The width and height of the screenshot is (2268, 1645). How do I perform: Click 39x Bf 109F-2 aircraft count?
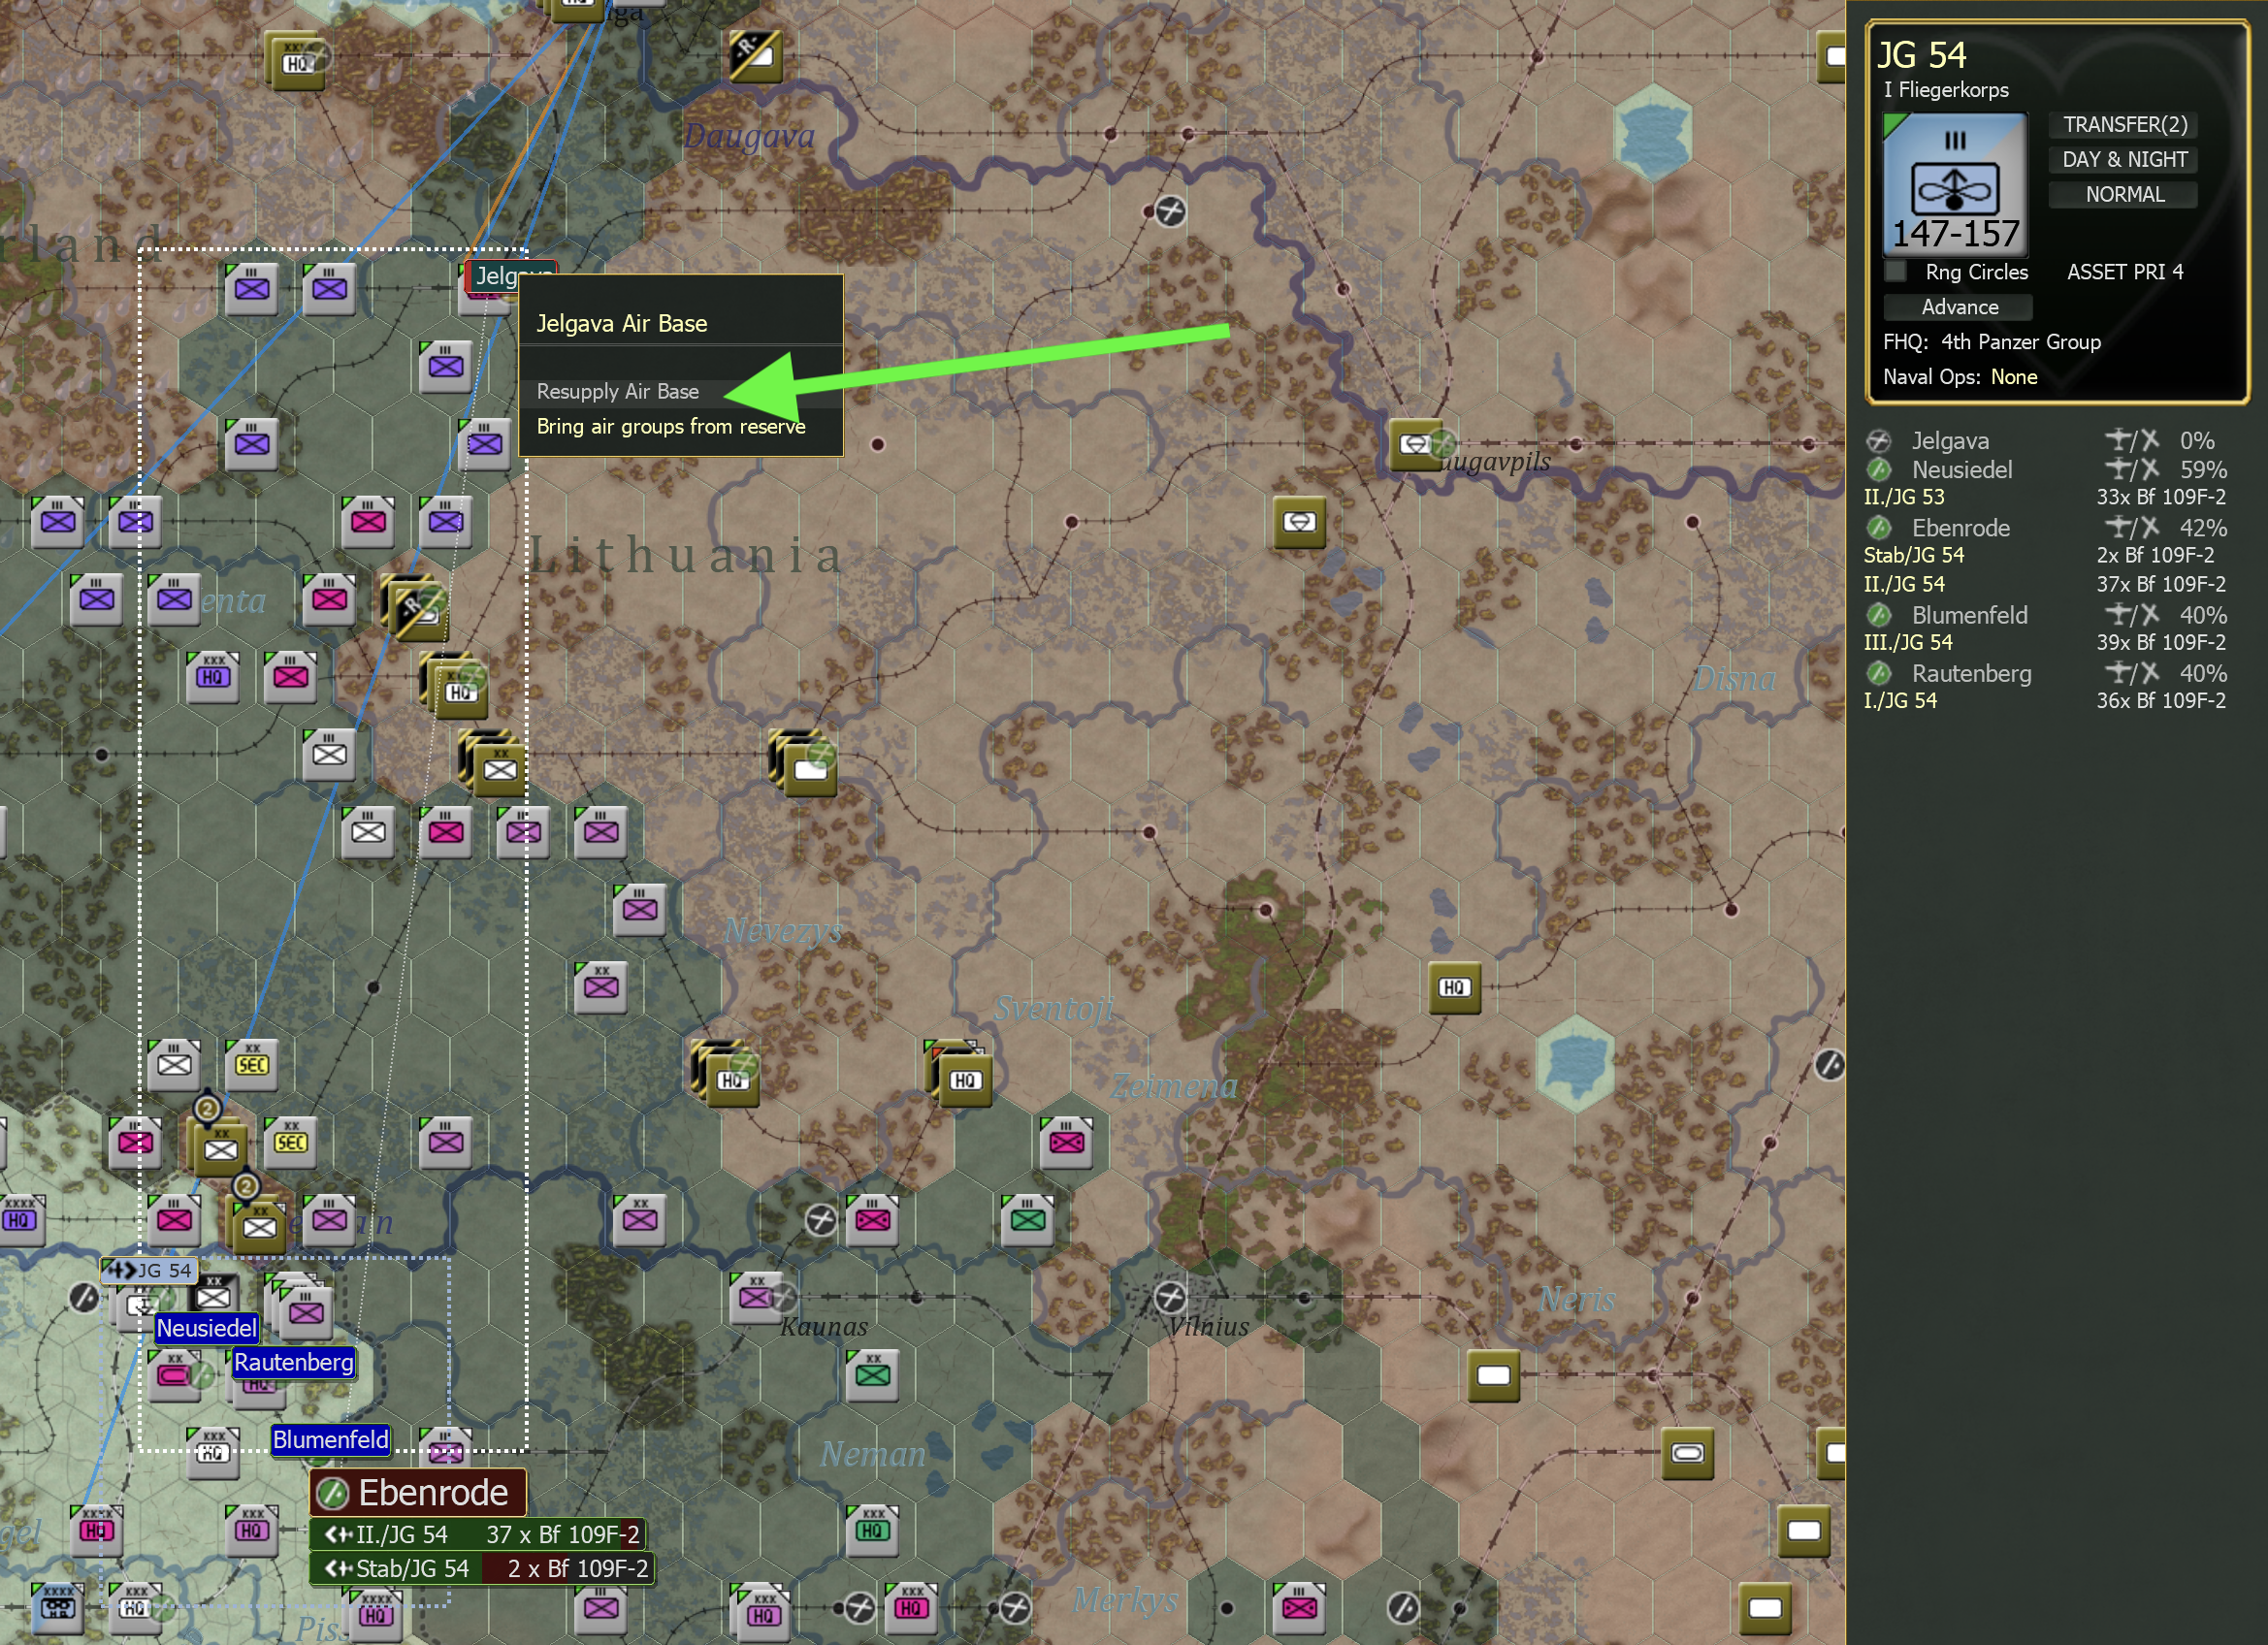tap(2161, 642)
